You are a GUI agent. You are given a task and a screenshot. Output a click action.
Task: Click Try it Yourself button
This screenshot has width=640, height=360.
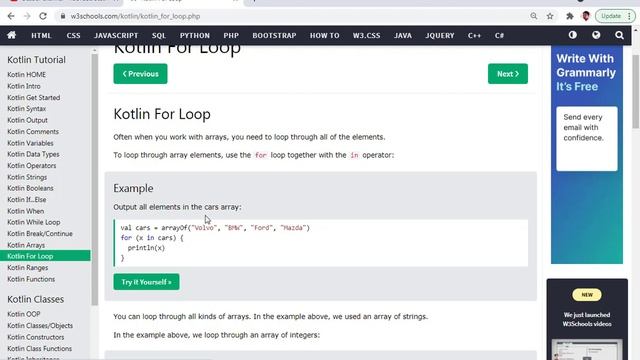click(x=146, y=282)
